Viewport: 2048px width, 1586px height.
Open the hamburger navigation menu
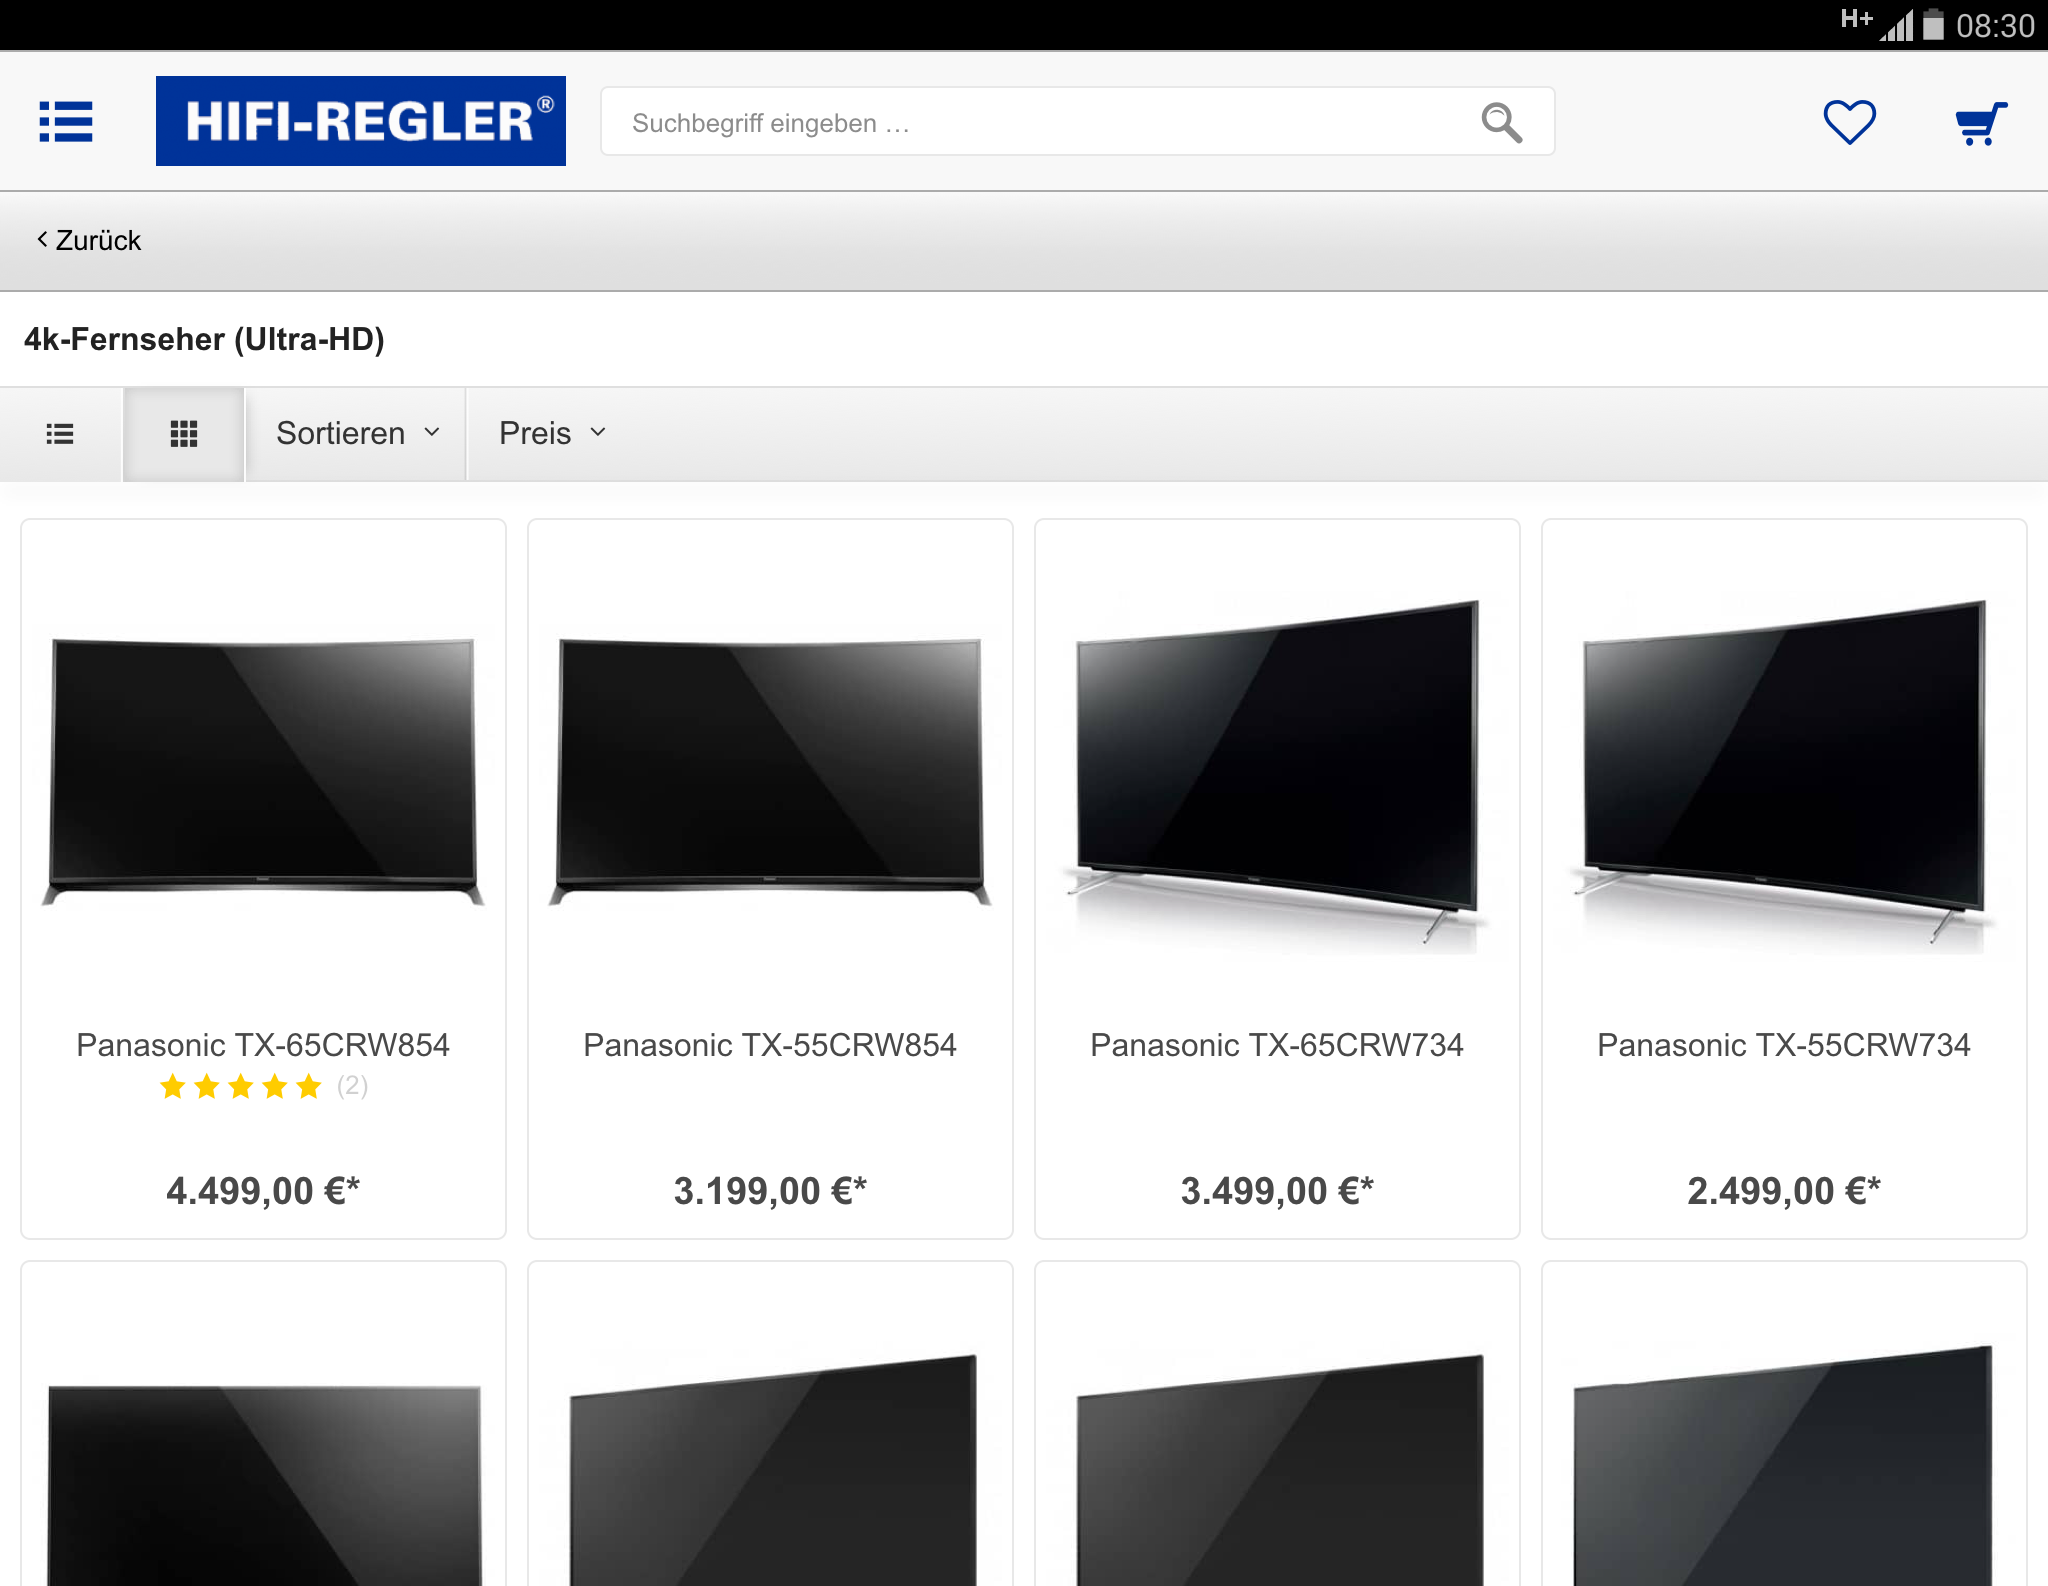[x=66, y=122]
